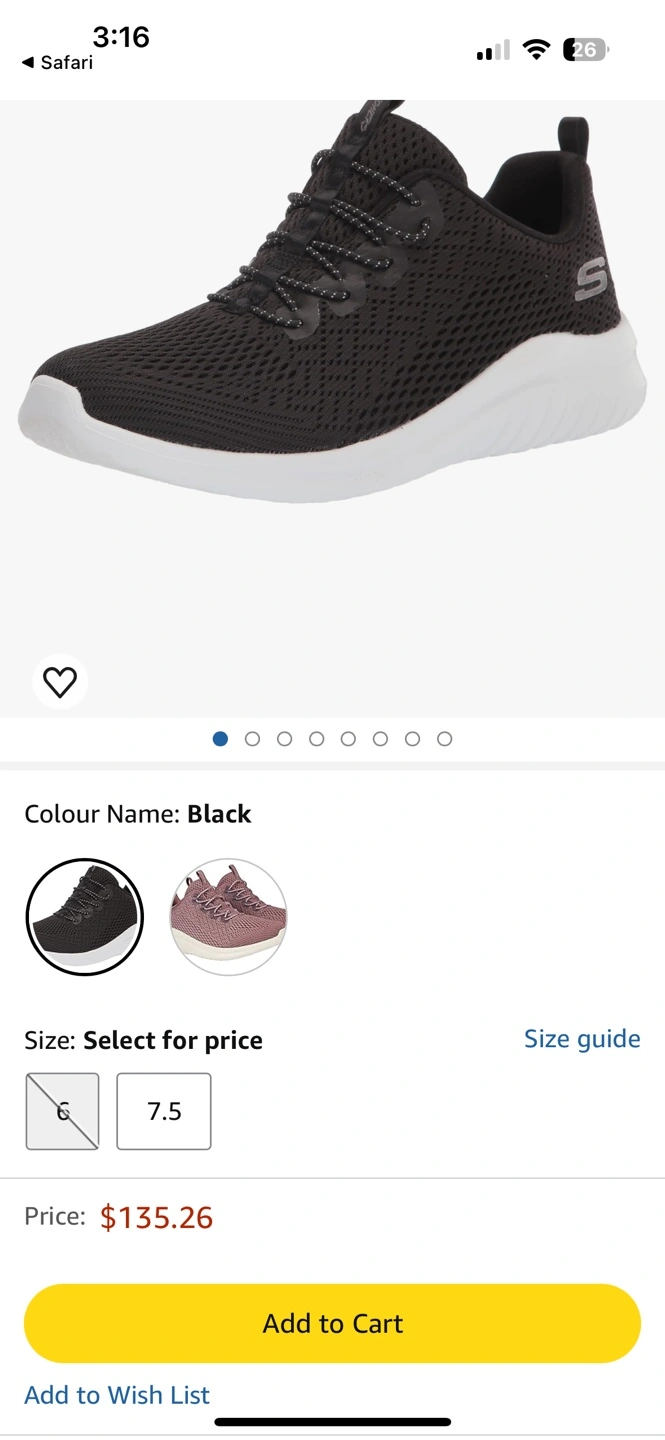Image resolution: width=665 pixels, height=1440 pixels.
Task: Tap the unavailable size 6 option
Action: [62, 1111]
